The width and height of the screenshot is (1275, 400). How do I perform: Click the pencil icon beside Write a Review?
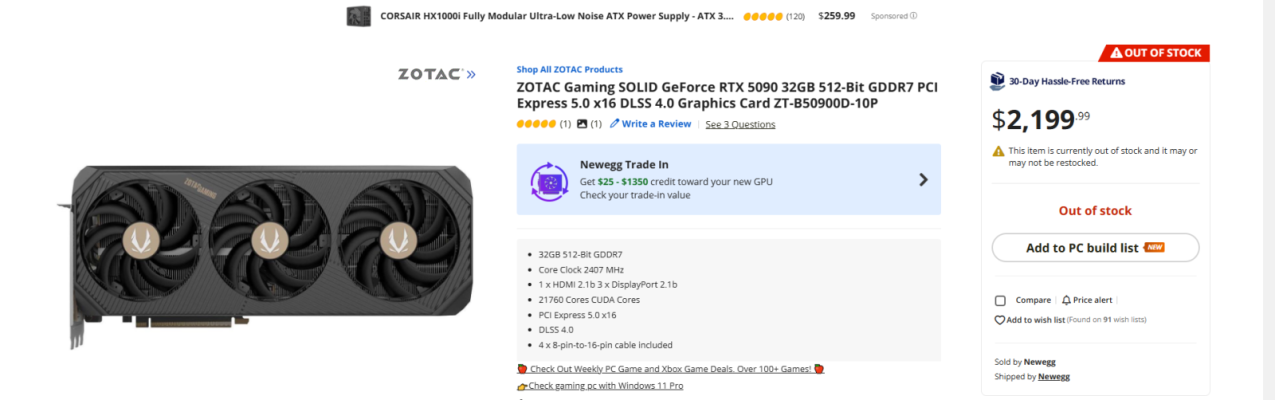pos(614,124)
